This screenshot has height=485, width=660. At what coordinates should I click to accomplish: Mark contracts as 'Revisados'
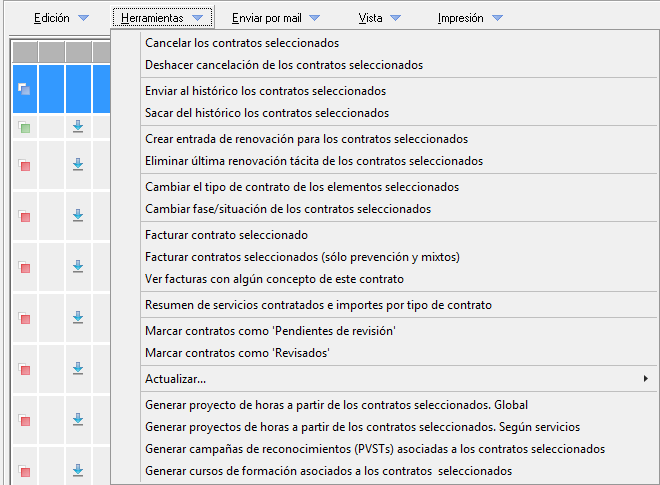(x=237, y=353)
